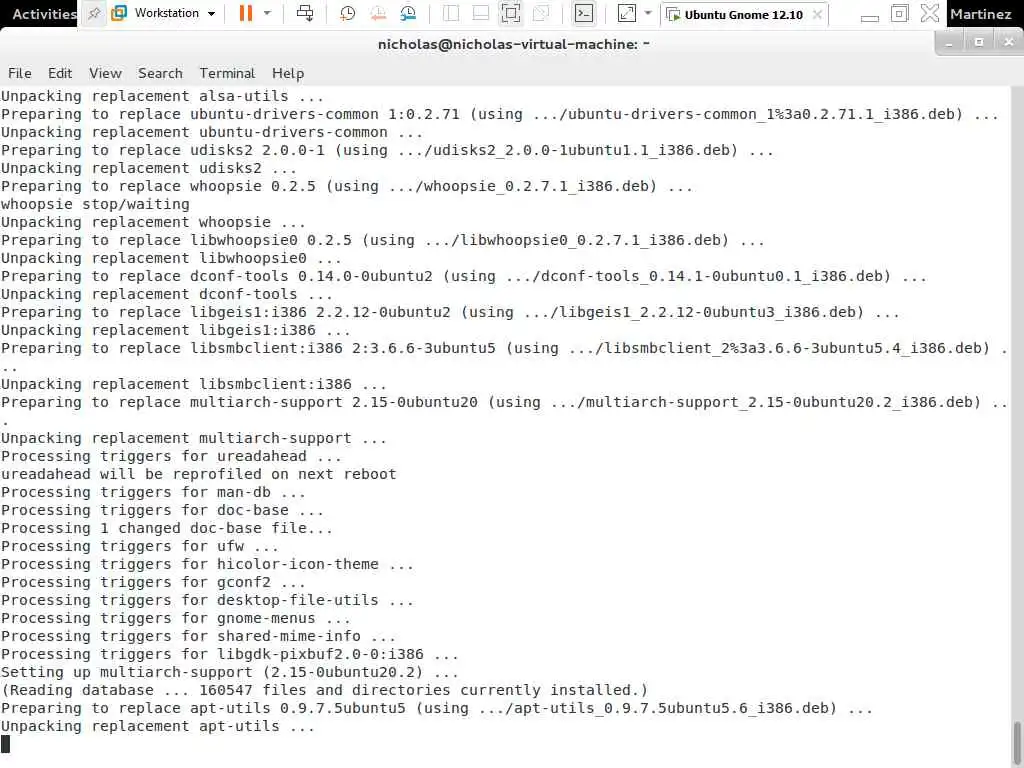Viewport: 1024px width, 768px height.
Task: Minimize the terminal window
Action: point(950,42)
